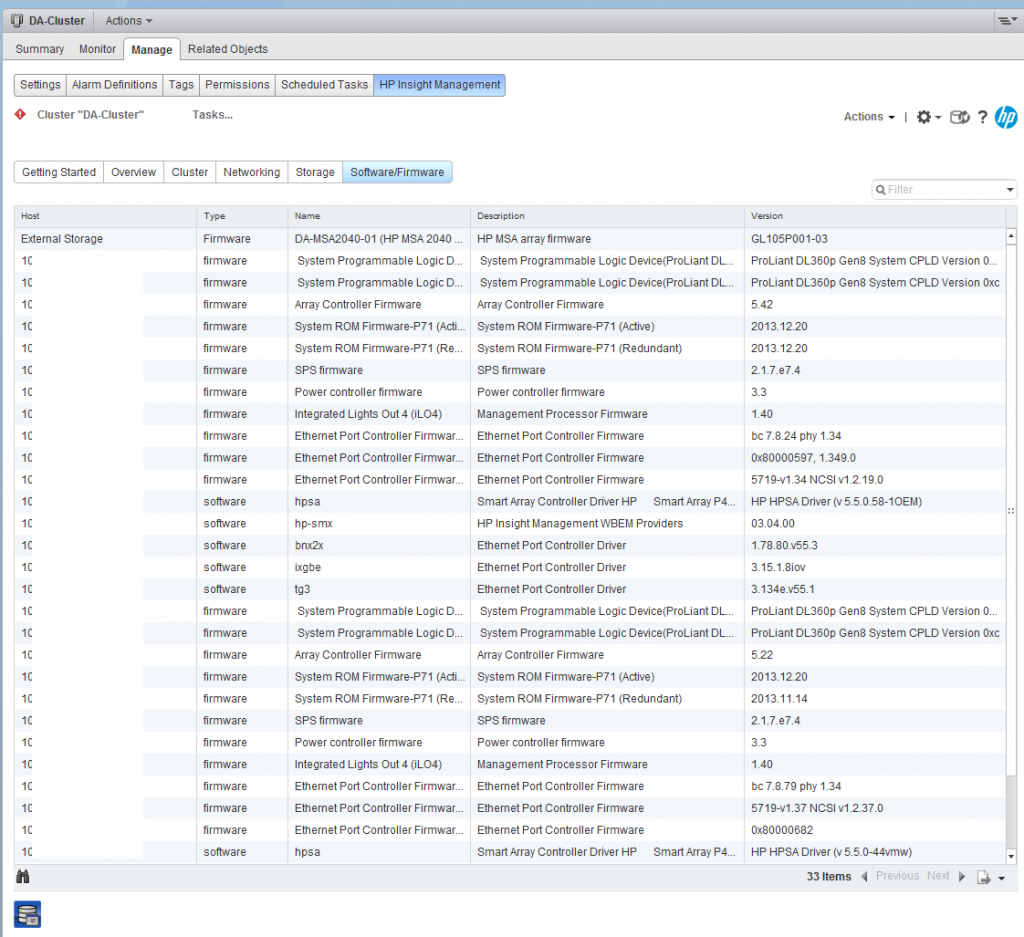The width and height of the screenshot is (1024, 937).
Task: Click the HP logo icon
Action: pos(1006,117)
